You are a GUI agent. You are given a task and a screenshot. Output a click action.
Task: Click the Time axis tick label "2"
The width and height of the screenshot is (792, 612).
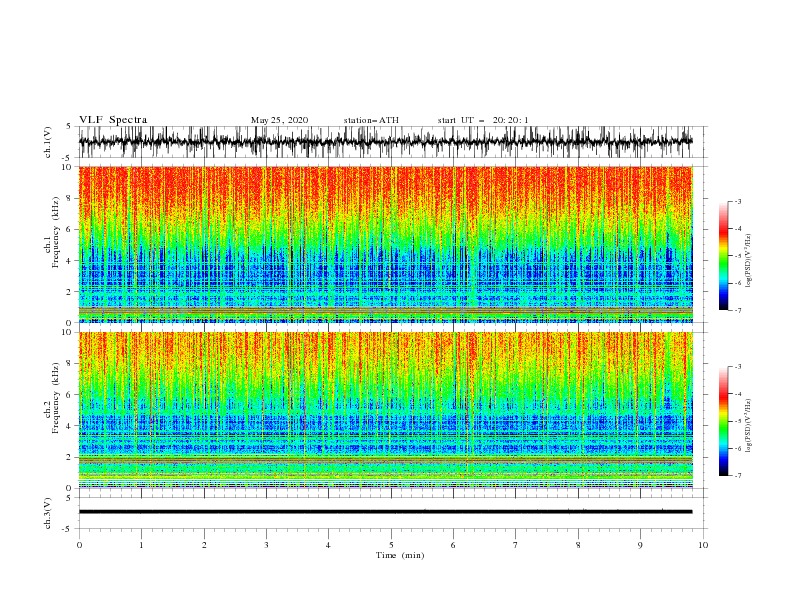pyautogui.click(x=204, y=545)
